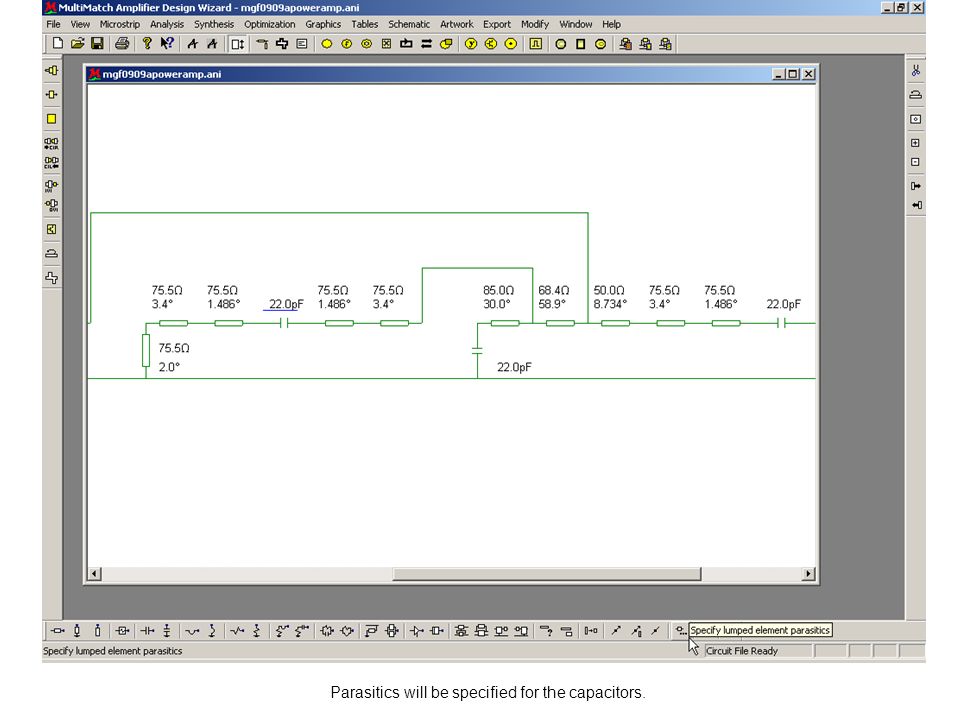960x720 pixels.
Task: Click the horizontal scrollbar thumb
Action: tap(547, 574)
